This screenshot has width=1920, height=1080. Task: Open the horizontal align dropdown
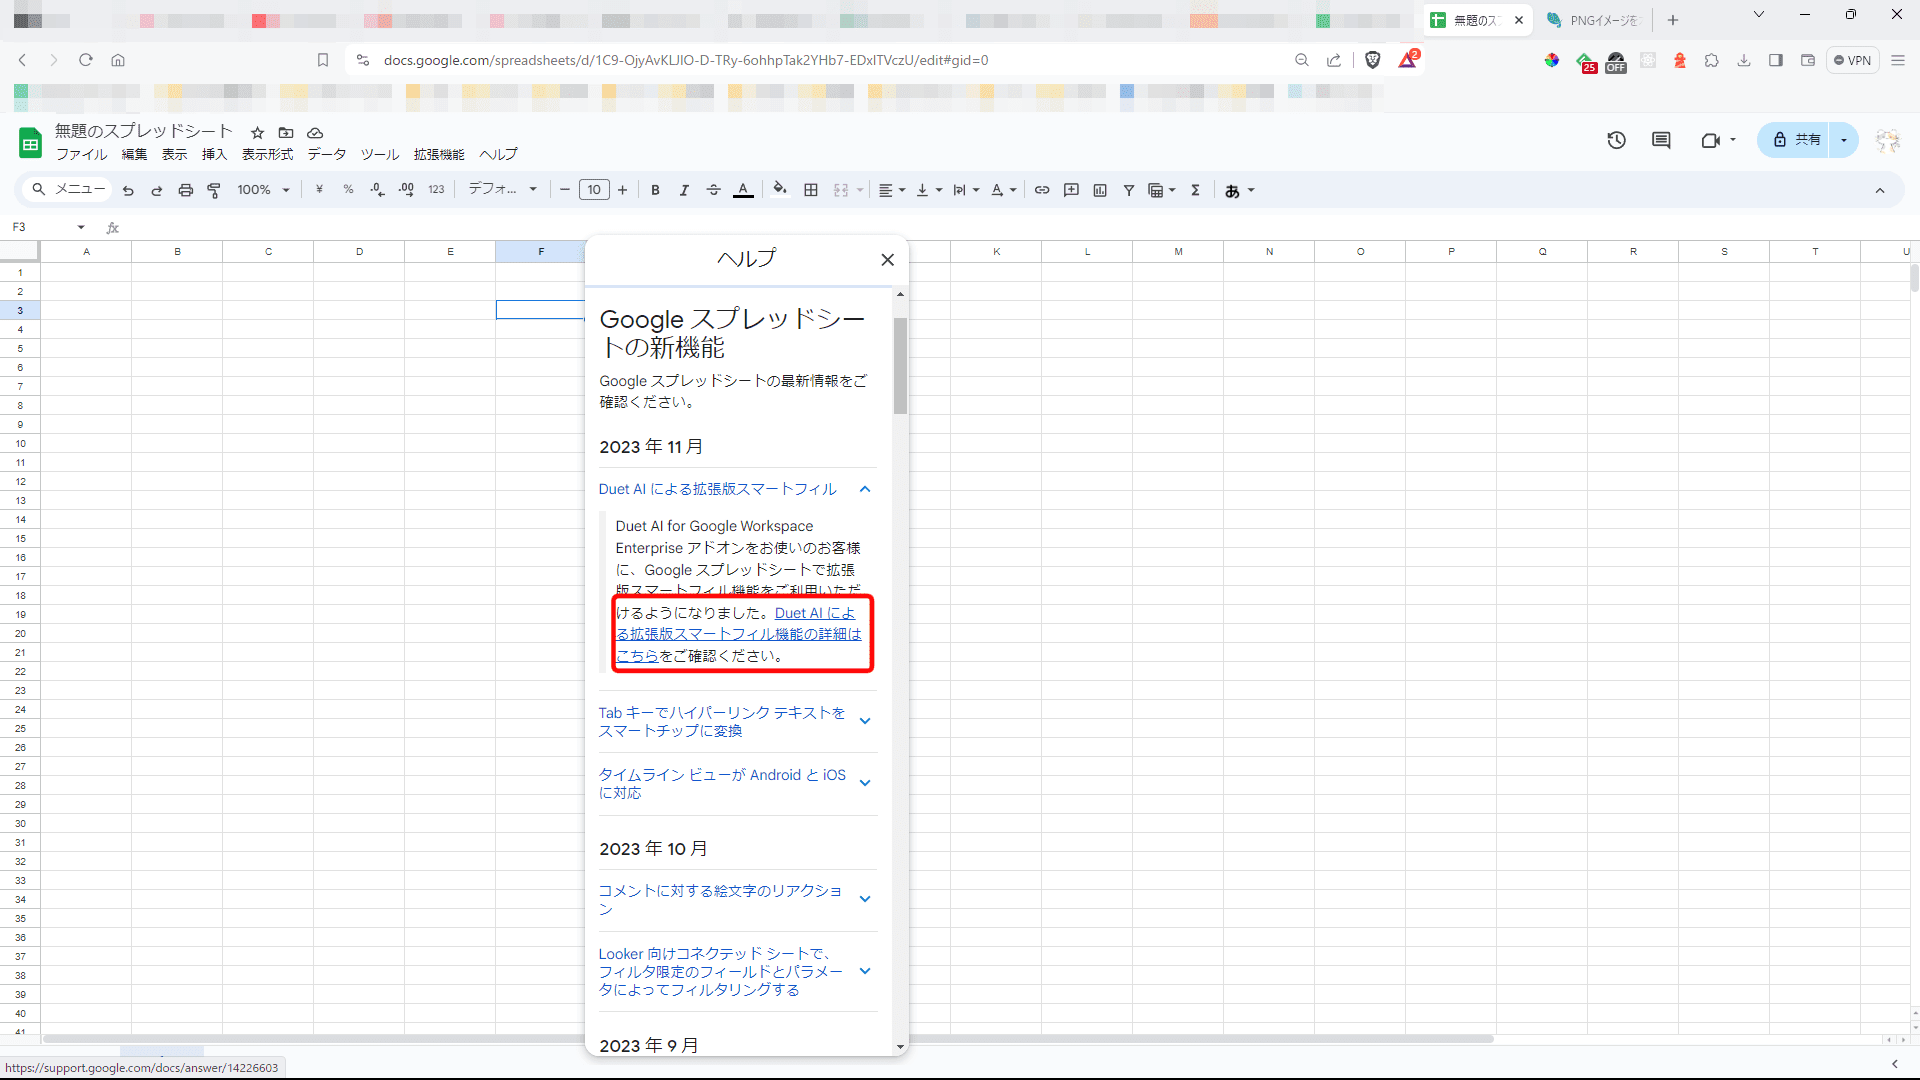(891, 190)
